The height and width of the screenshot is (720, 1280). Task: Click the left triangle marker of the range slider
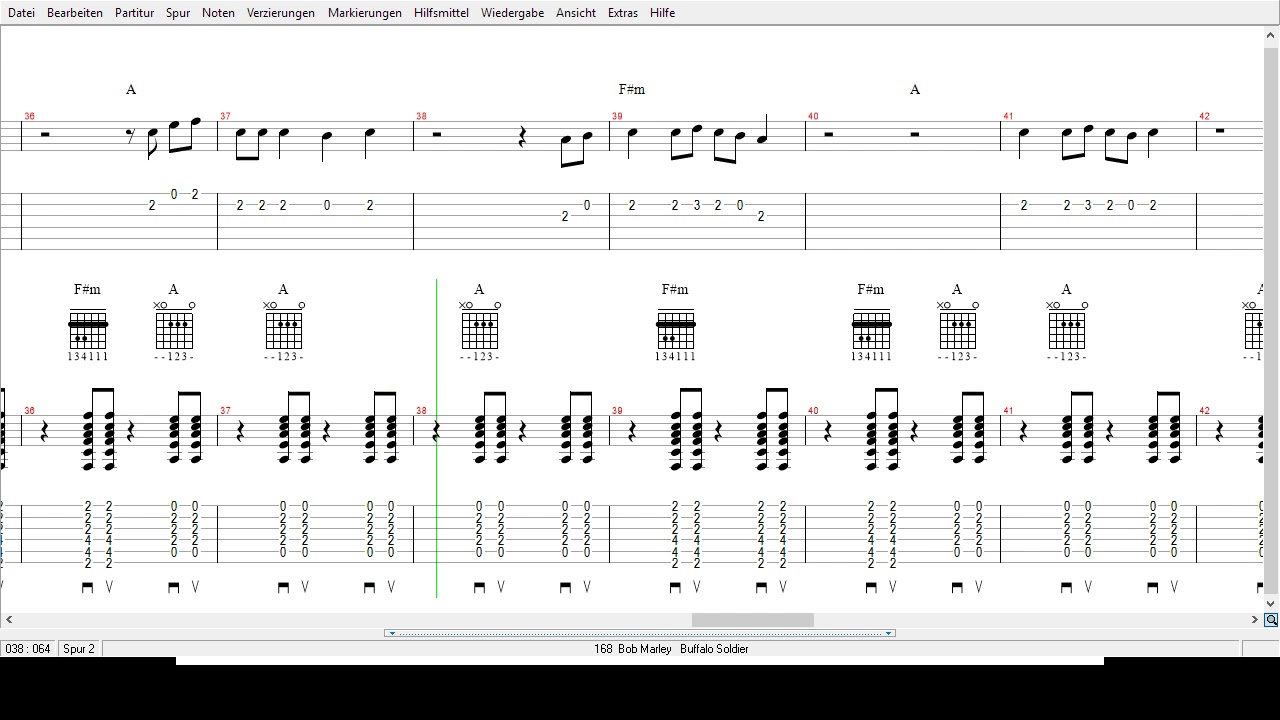[392, 633]
